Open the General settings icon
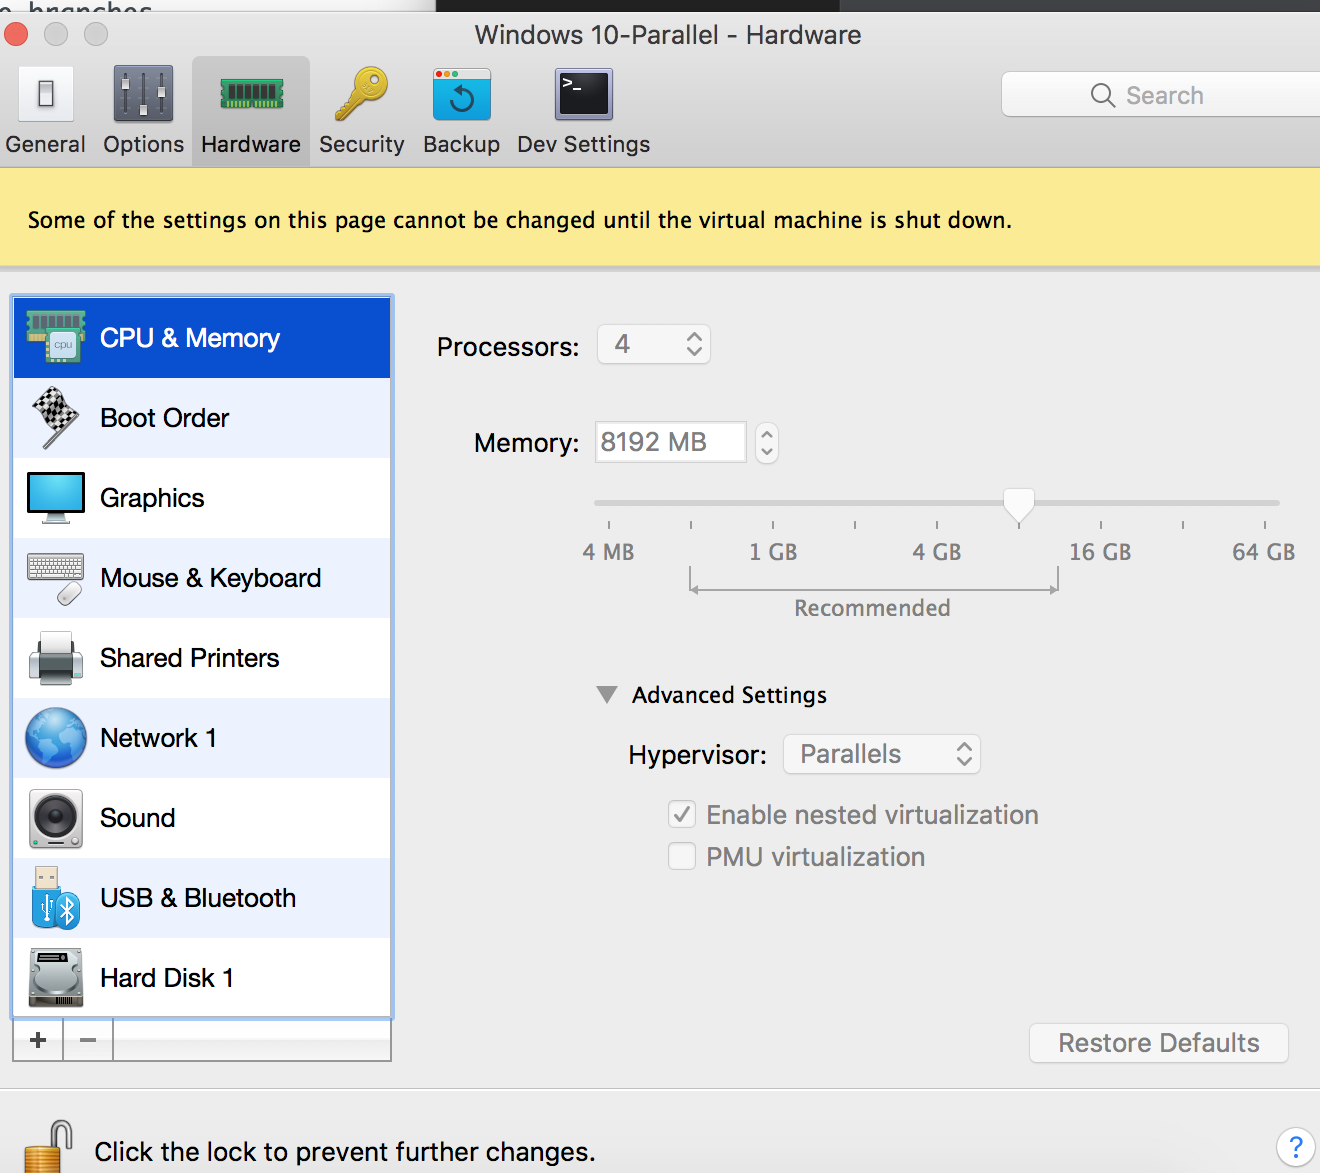This screenshot has height=1173, width=1320. [46, 94]
